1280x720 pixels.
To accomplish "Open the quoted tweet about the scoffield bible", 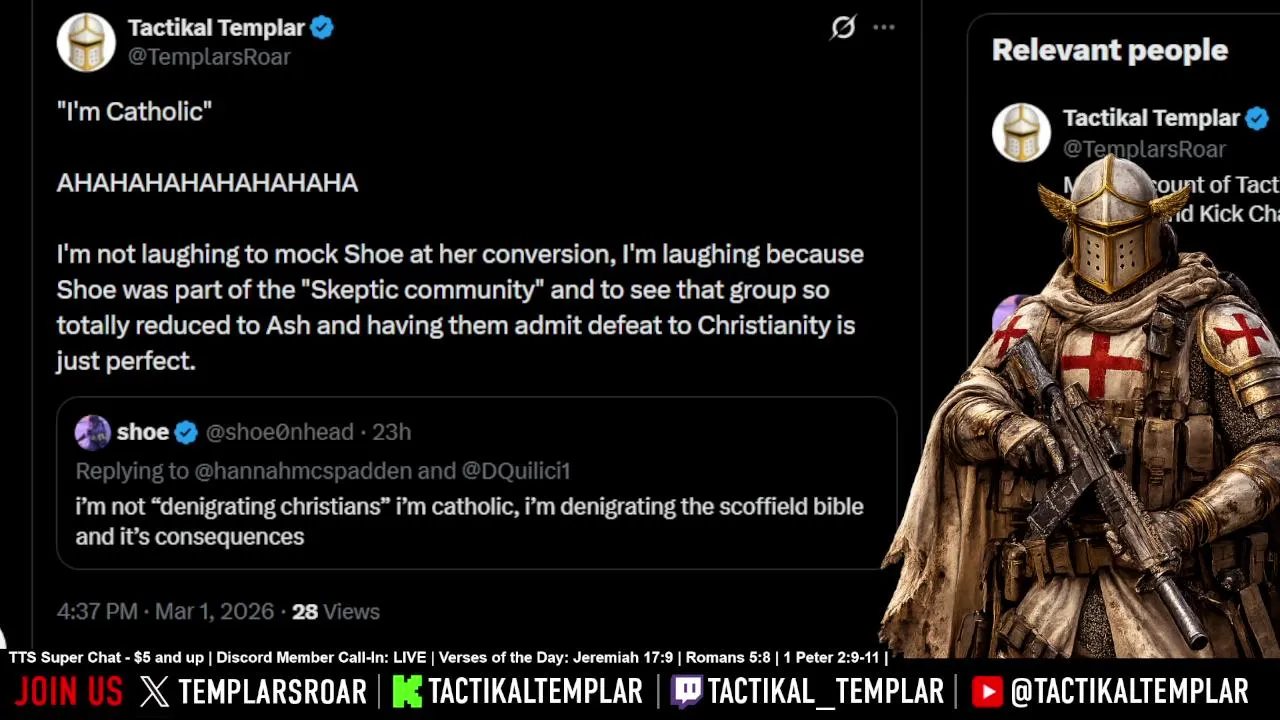I will tap(470, 521).
